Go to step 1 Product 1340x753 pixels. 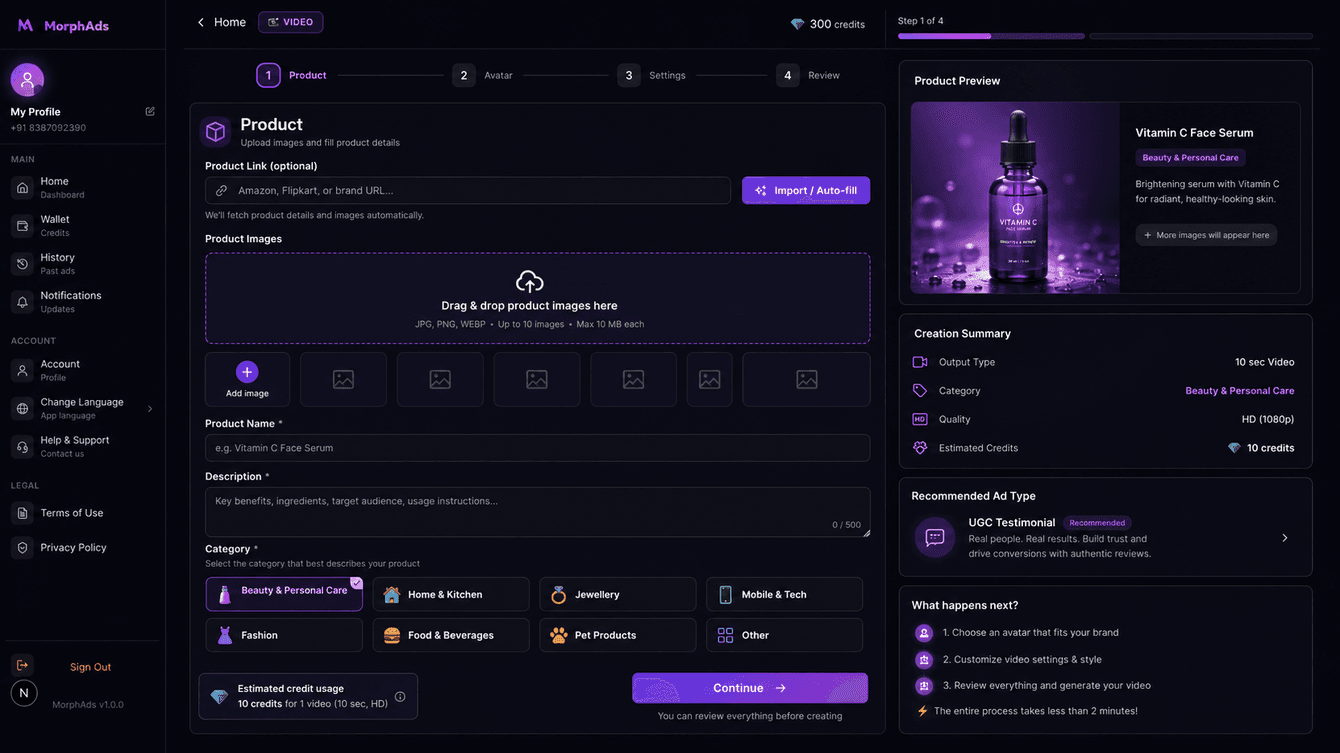coord(292,75)
